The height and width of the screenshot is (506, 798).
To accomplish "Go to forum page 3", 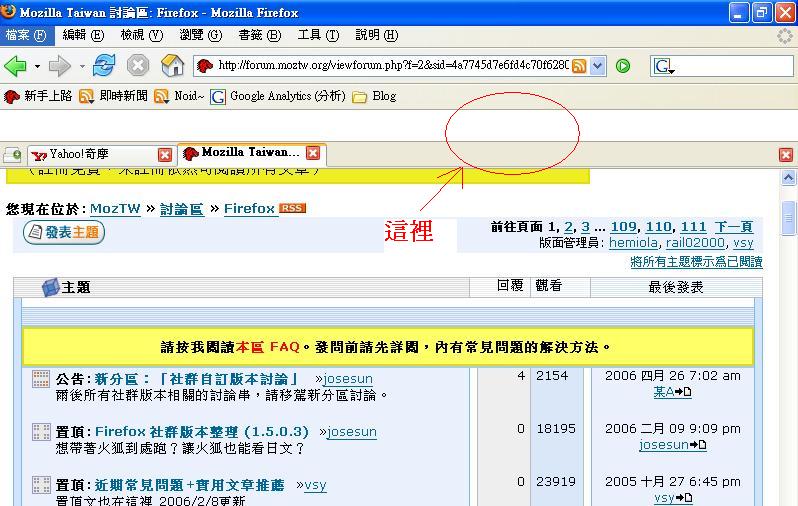I will point(586,227).
